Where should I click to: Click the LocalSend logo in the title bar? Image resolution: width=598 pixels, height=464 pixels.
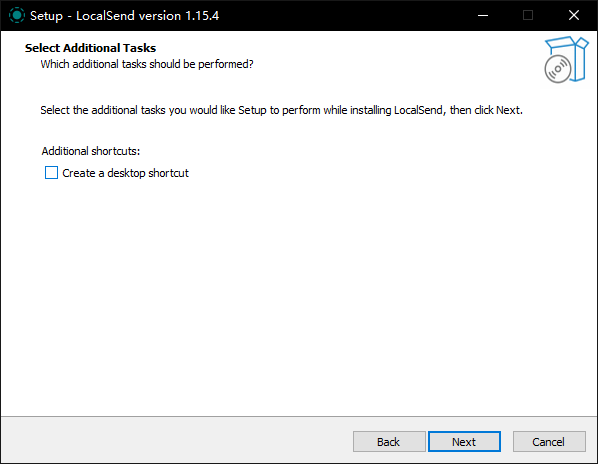[17, 15]
